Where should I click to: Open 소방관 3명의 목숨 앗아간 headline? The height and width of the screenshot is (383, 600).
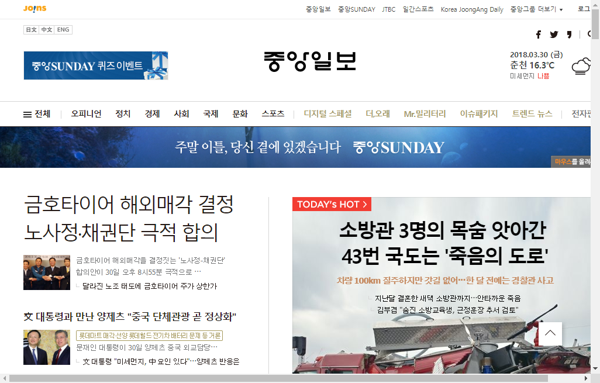tap(443, 243)
